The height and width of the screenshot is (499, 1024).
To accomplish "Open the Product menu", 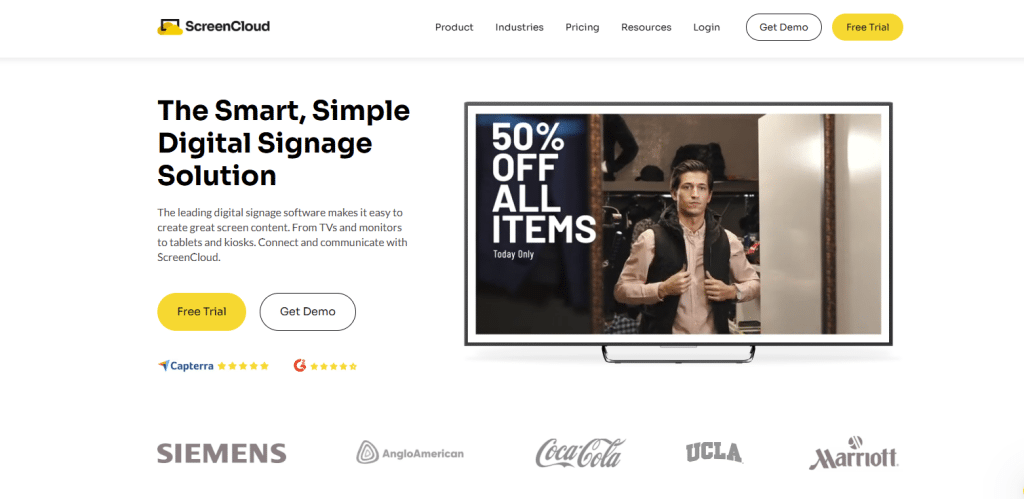I will (x=454, y=27).
